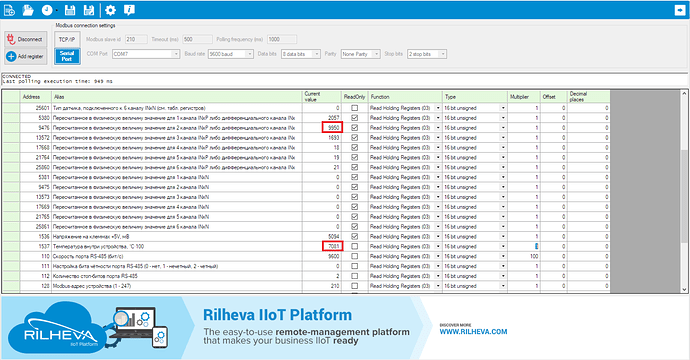Screen dimensions: 690x360
Task: Click the Add register button
Action: (26, 56)
